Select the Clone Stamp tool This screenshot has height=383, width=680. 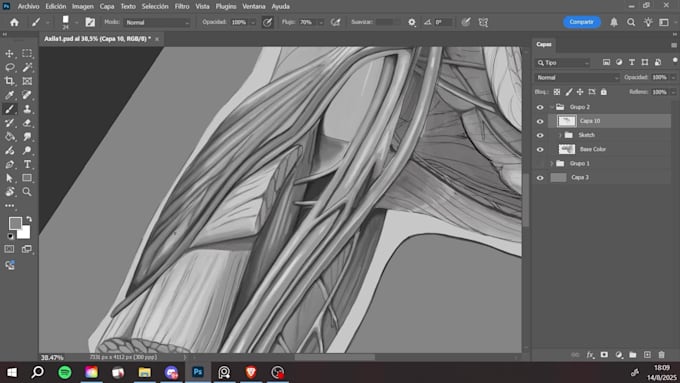point(27,109)
